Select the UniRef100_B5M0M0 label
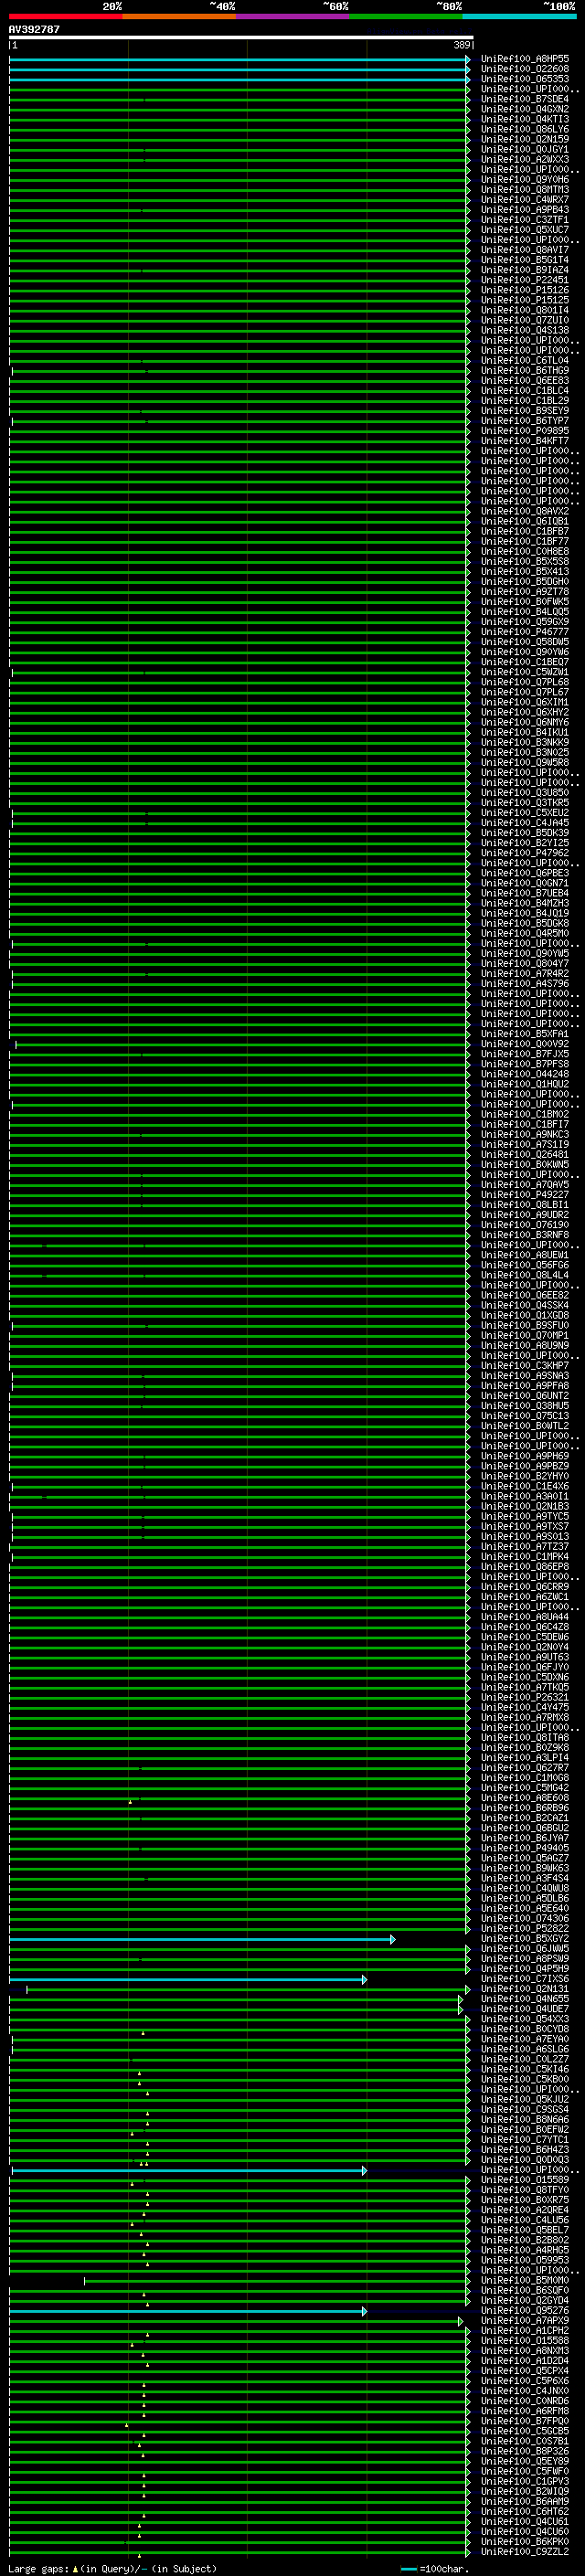585x2576 pixels. pyautogui.click(x=525, y=2280)
